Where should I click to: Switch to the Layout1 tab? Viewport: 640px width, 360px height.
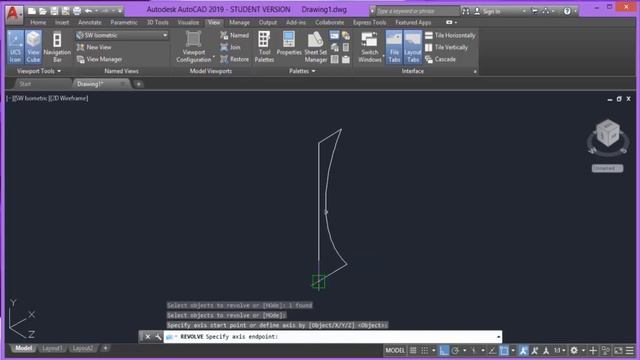pyautogui.click(x=52, y=348)
